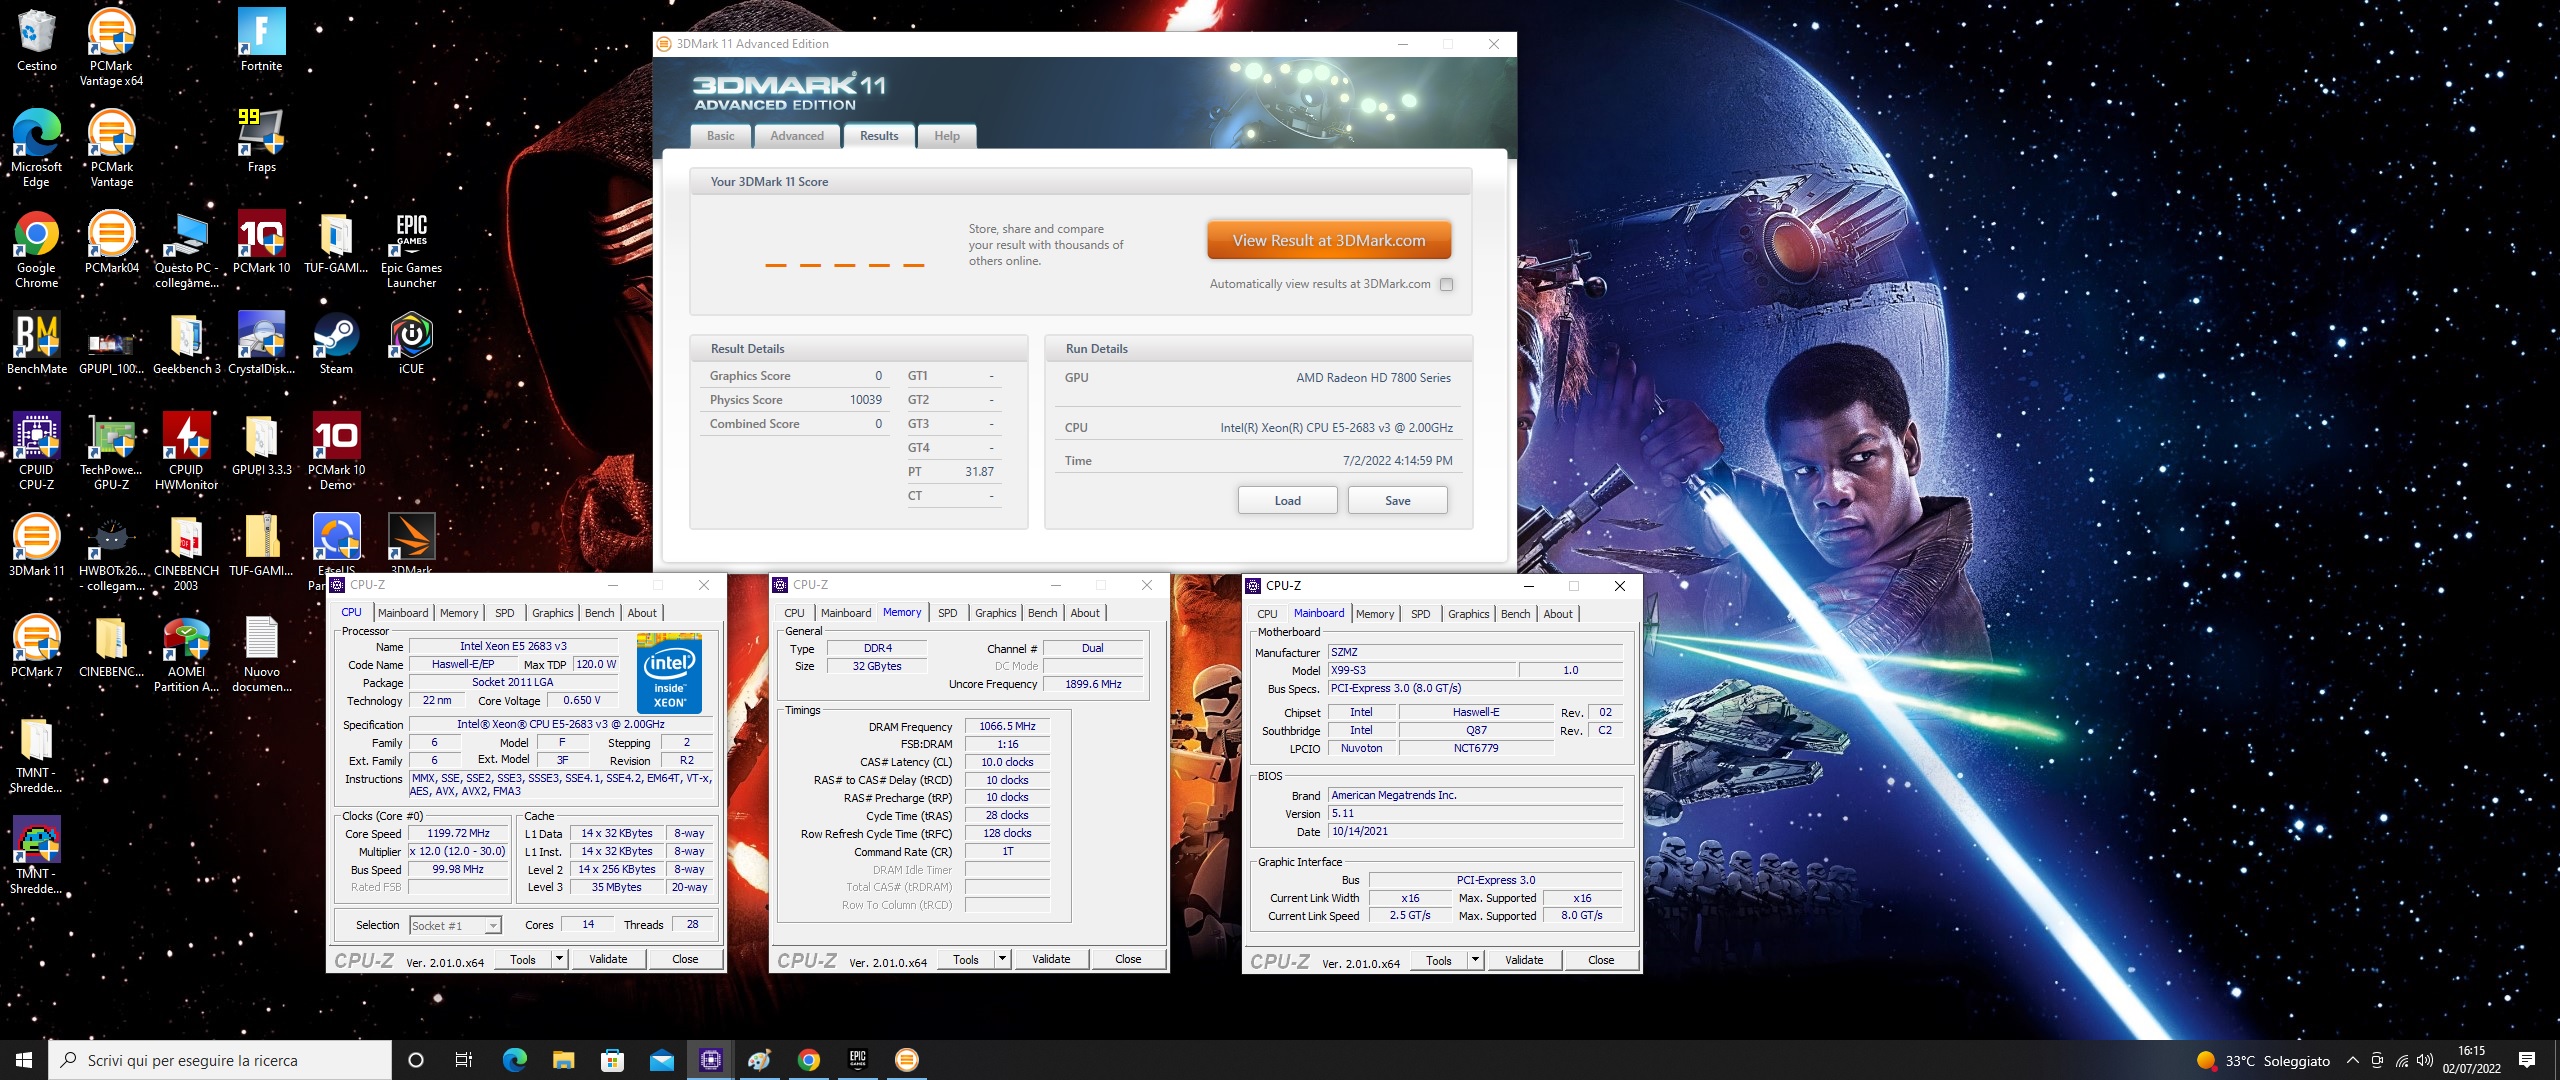The image size is (2560, 1080).
Task: Open SPD tab in middle CPU-Z window
Action: coord(948,613)
